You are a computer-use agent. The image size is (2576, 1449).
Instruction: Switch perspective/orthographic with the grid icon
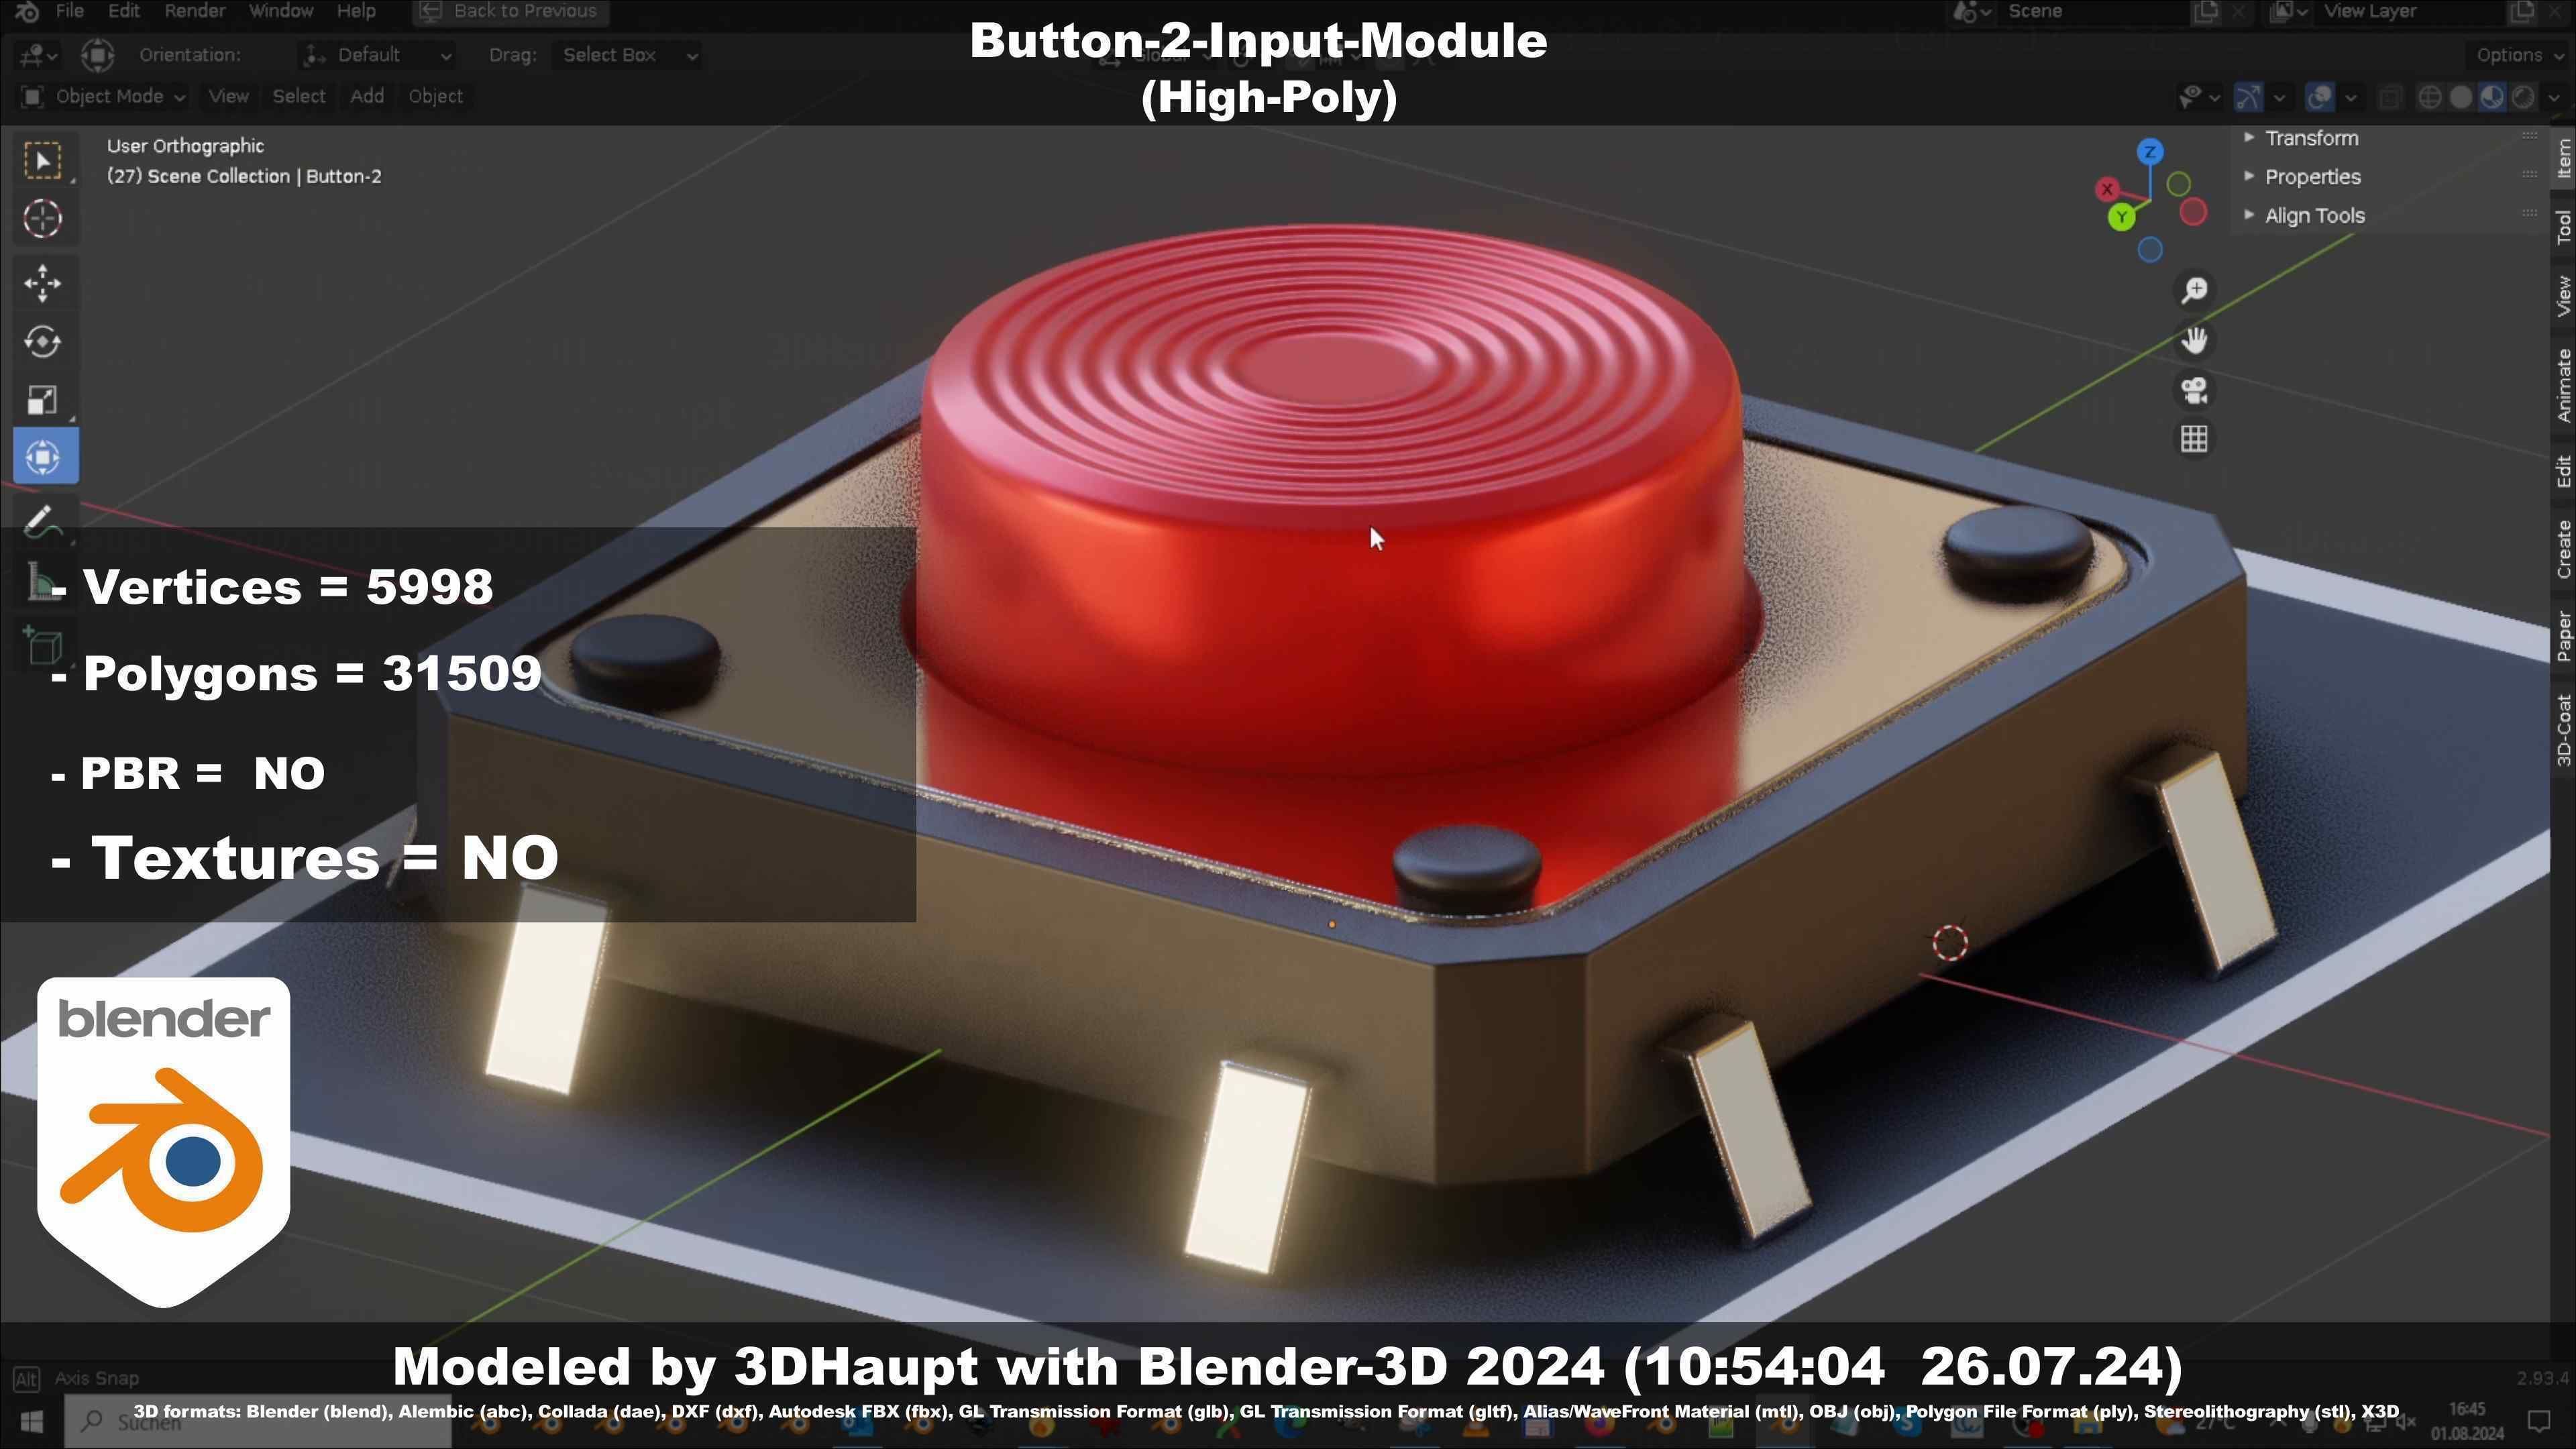[x=2194, y=439]
